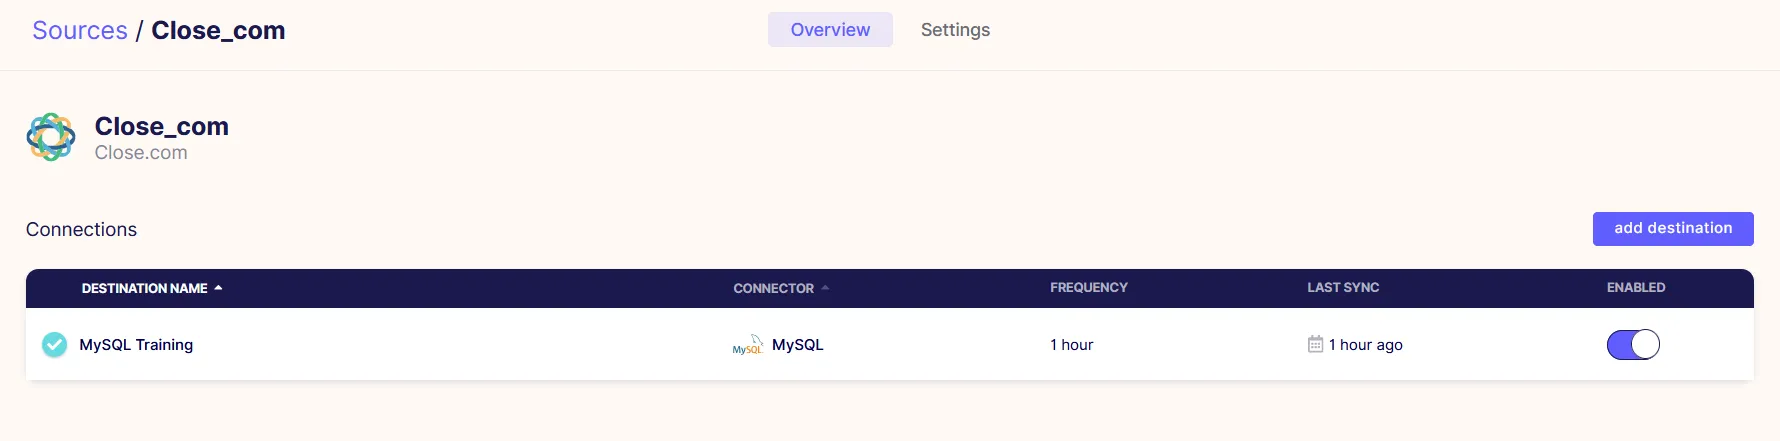Switch to the Overview tab

pos(830,30)
